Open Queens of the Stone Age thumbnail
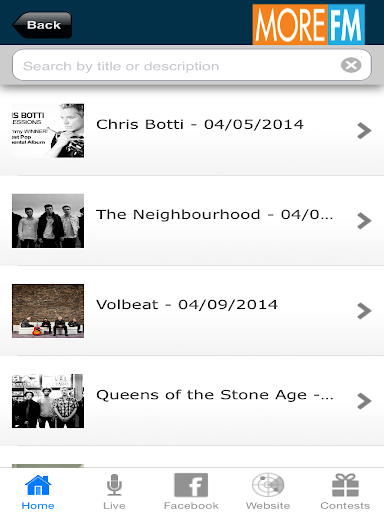384x512 pixels. tap(48, 401)
